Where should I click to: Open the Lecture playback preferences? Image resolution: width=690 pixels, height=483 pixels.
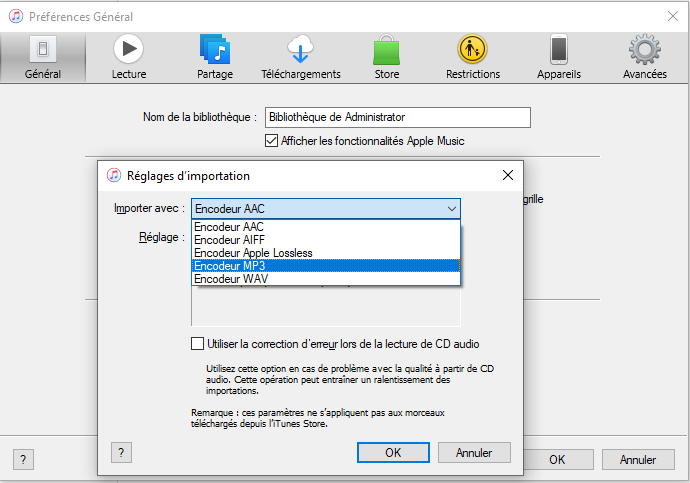point(128,57)
